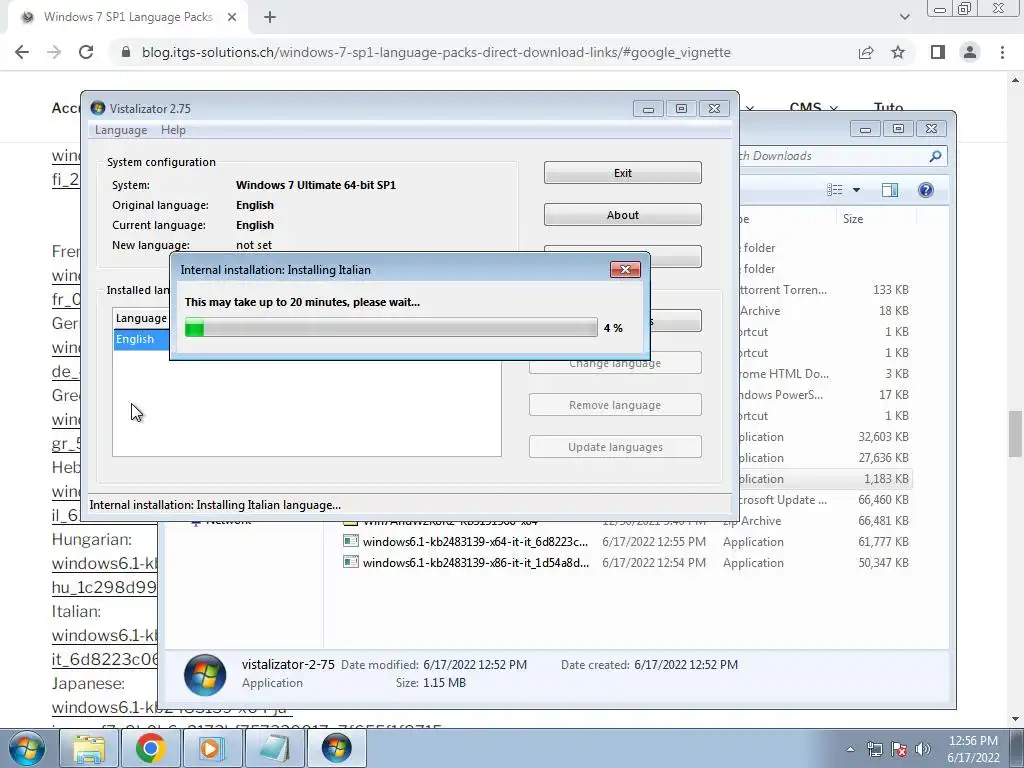Select the 133 KB torrent file row
The width and height of the screenshot is (1024, 768).
click(x=825, y=290)
